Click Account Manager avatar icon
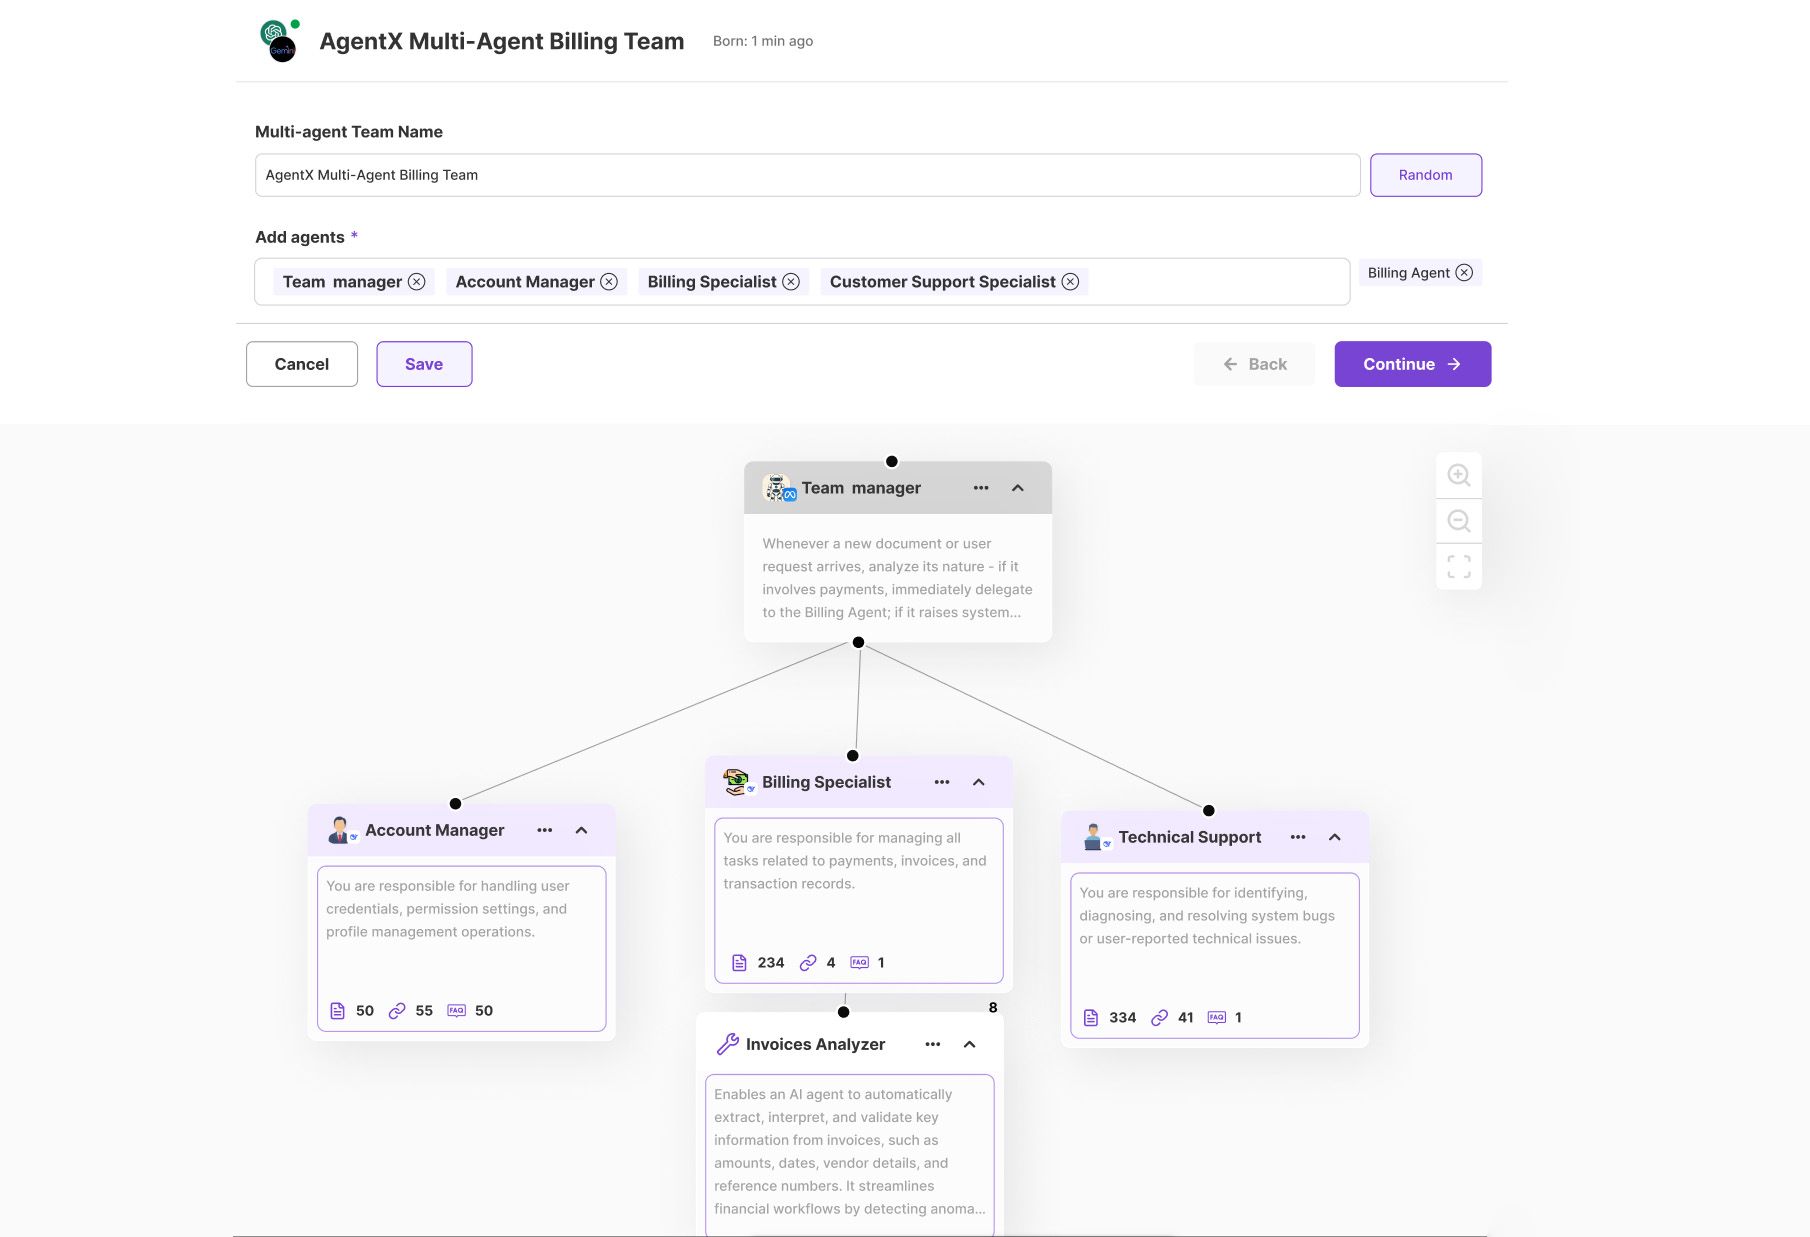The height and width of the screenshot is (1237, 1810). click(341, 830)
